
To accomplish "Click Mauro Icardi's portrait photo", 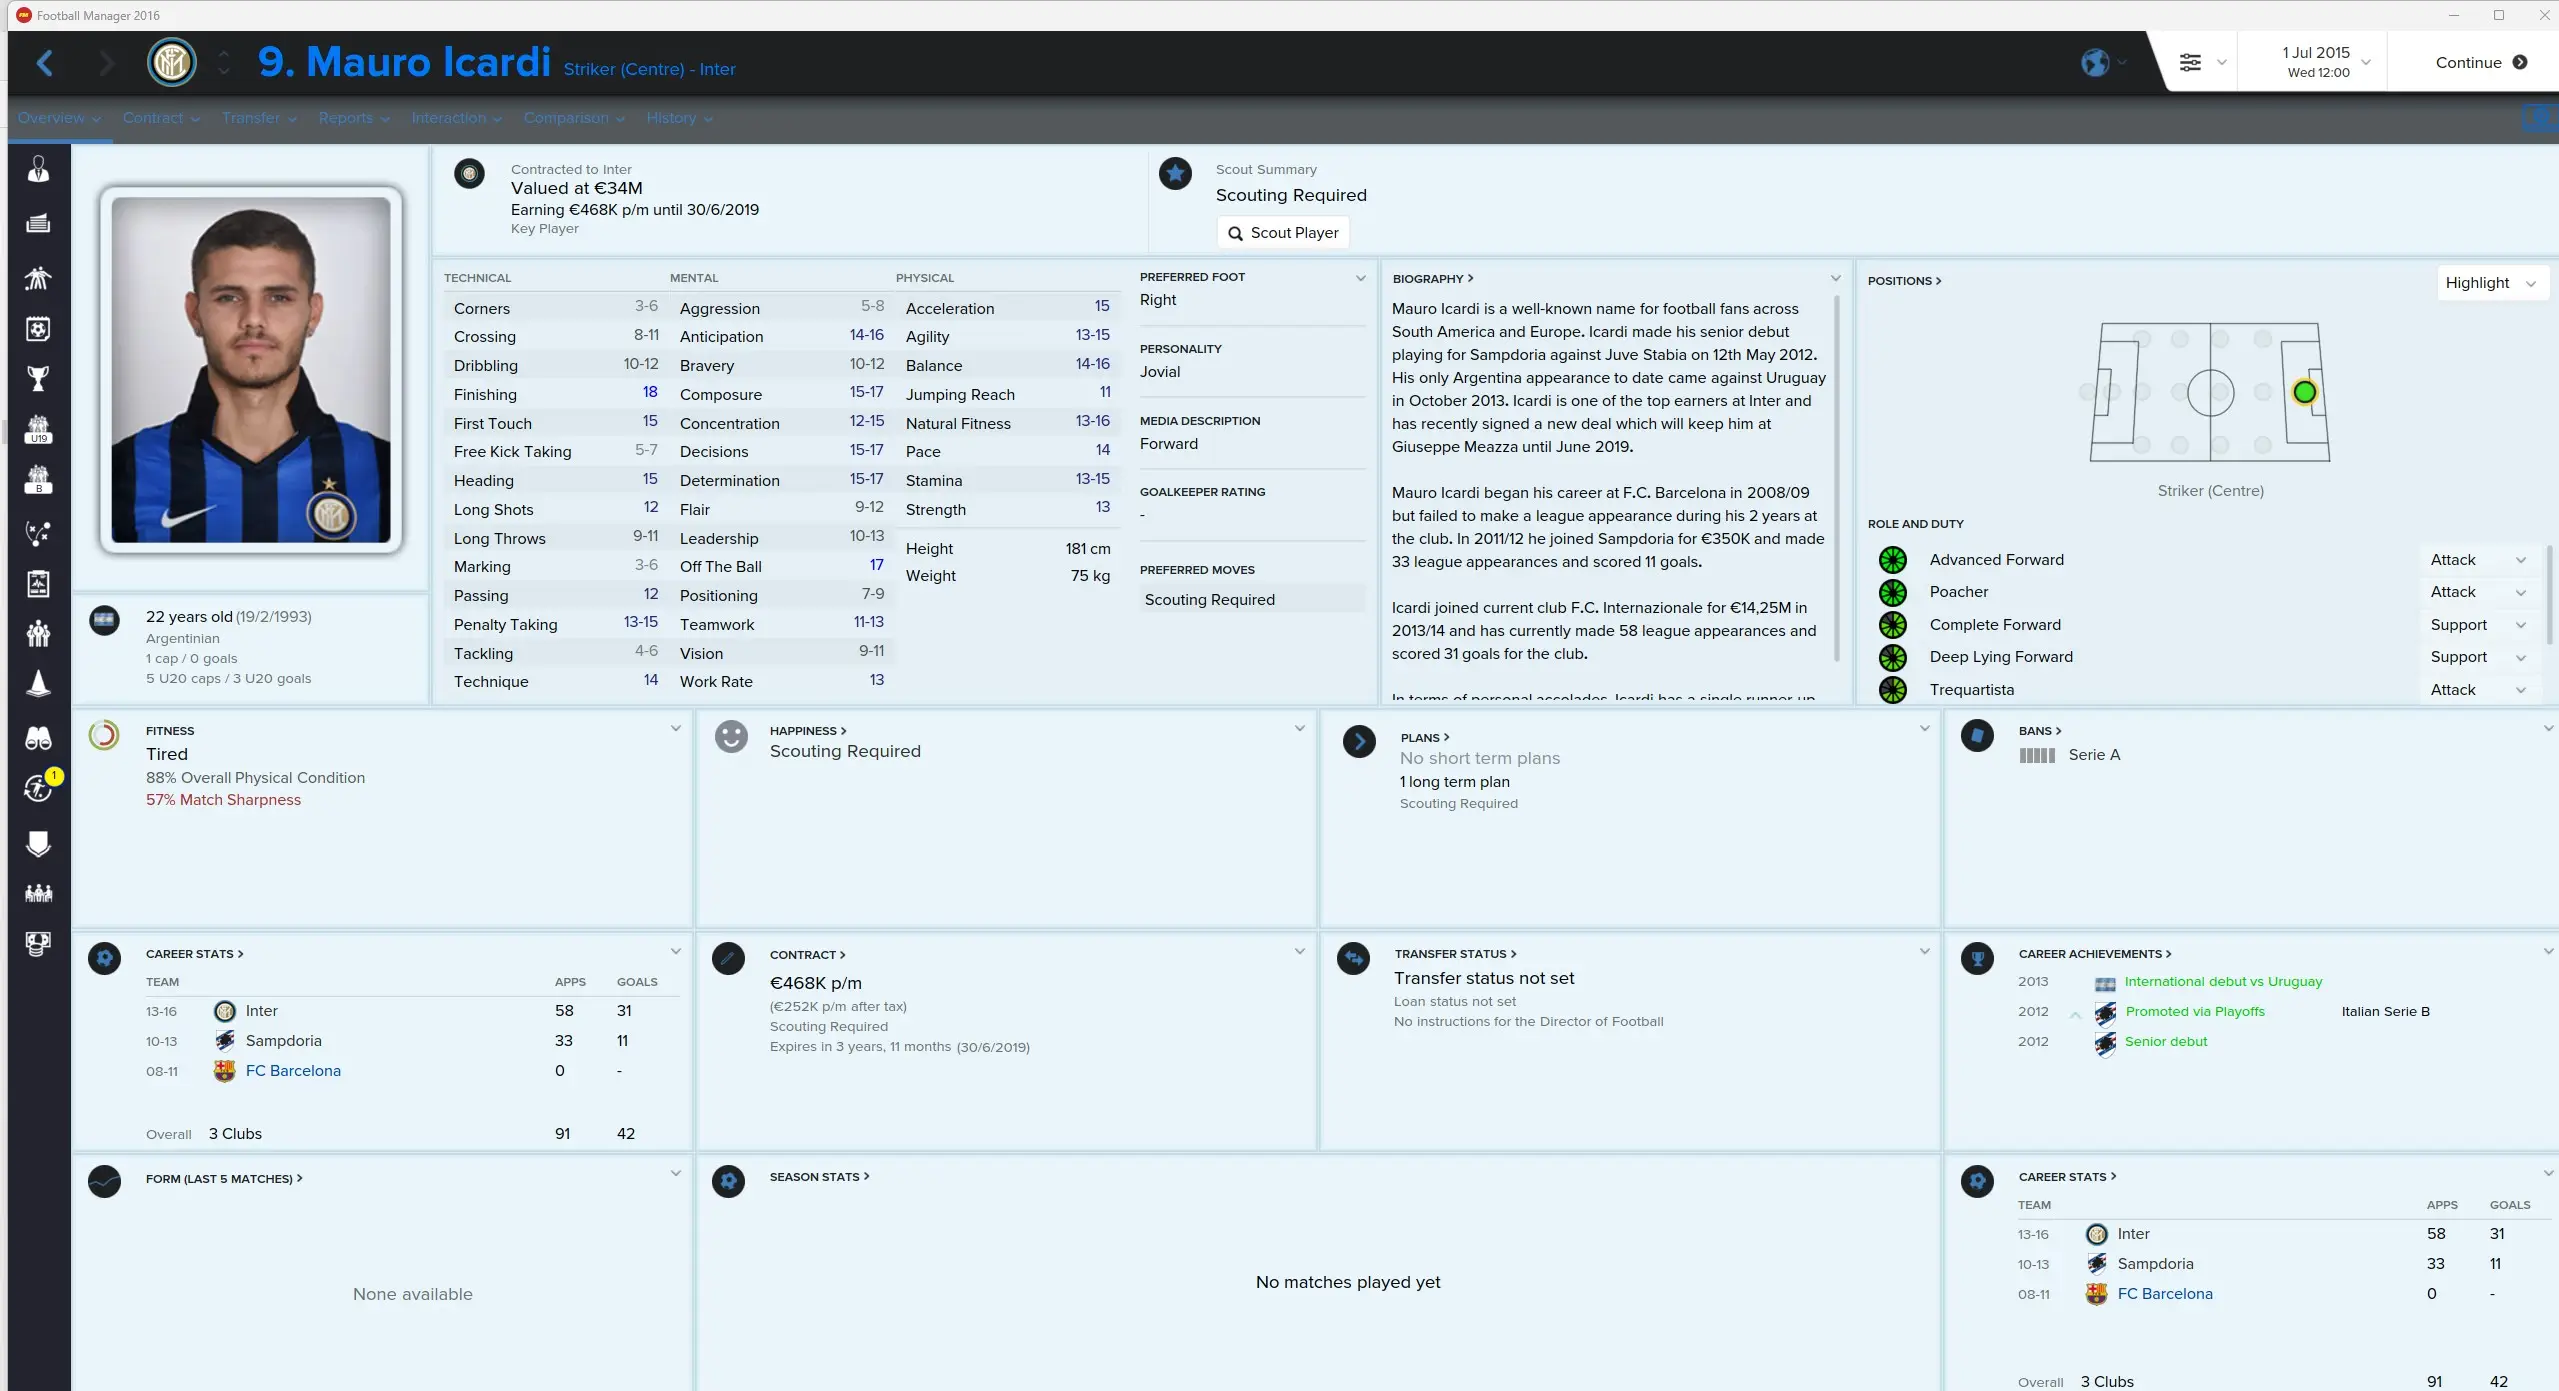I will tap(251, 370).
